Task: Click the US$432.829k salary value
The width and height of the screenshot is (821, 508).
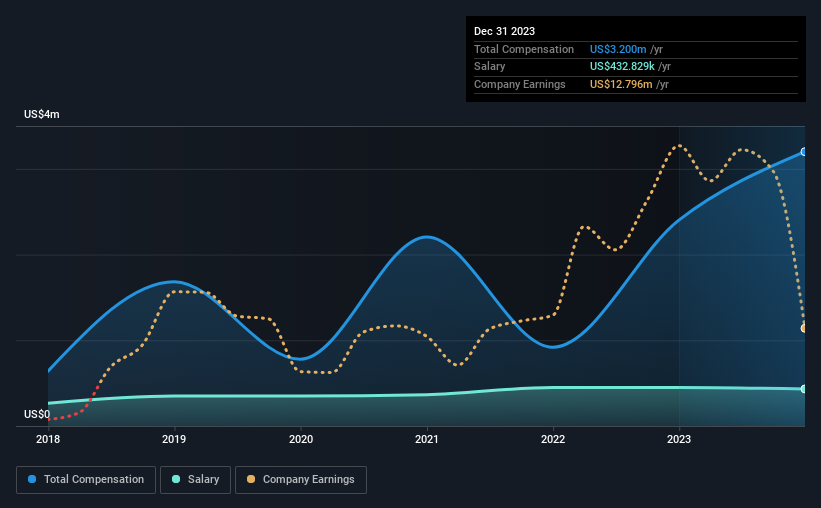Action: [x=622, y=67]
